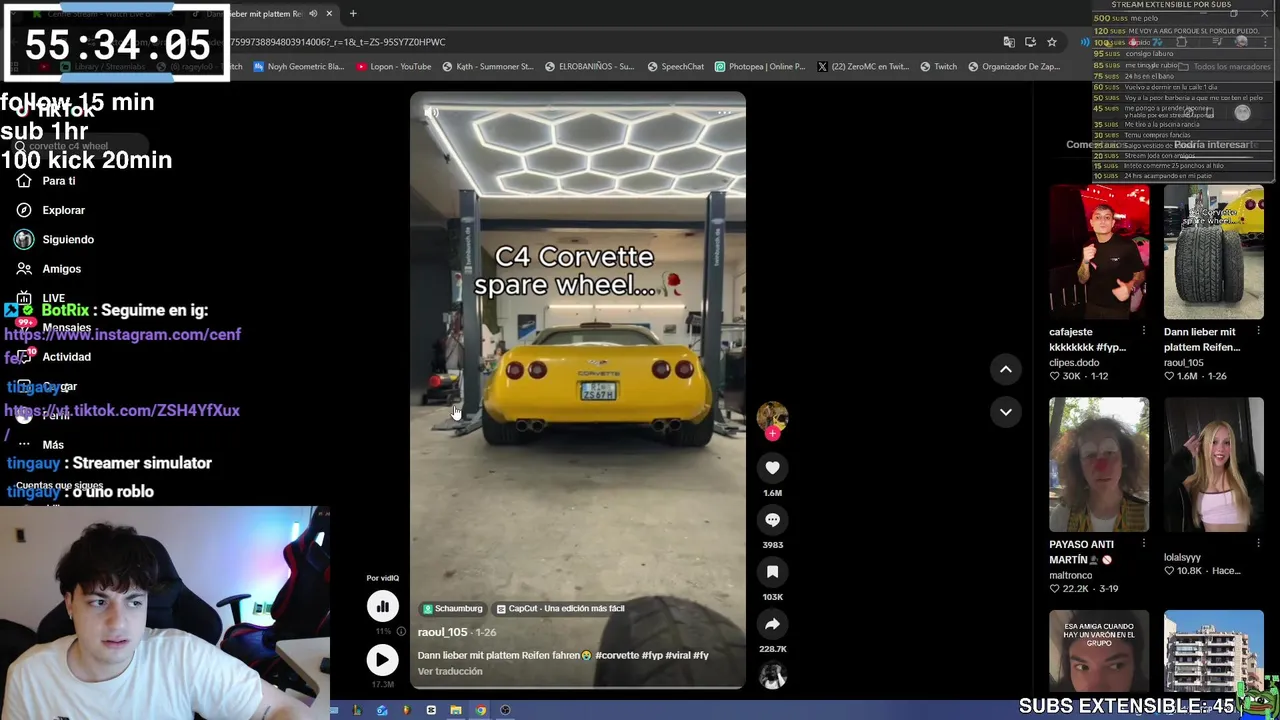Viewport: 1280px width, 720px height.
Task: Install the app from the address bar icon
Action: 1031,42
